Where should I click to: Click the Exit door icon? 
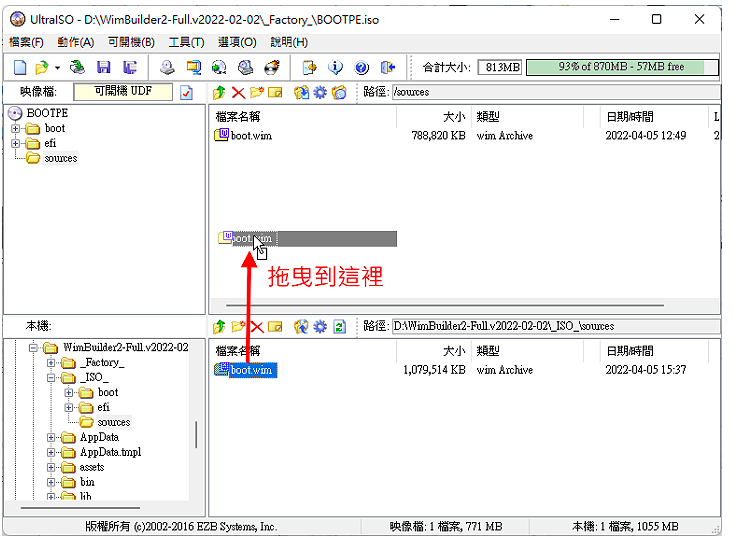tap(388, 67)
